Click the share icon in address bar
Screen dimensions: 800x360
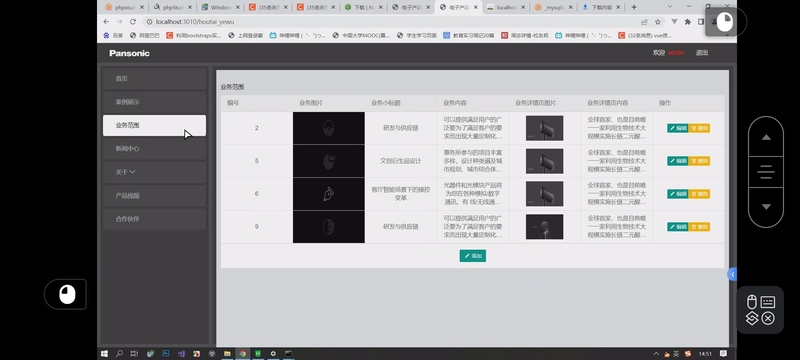644,22
